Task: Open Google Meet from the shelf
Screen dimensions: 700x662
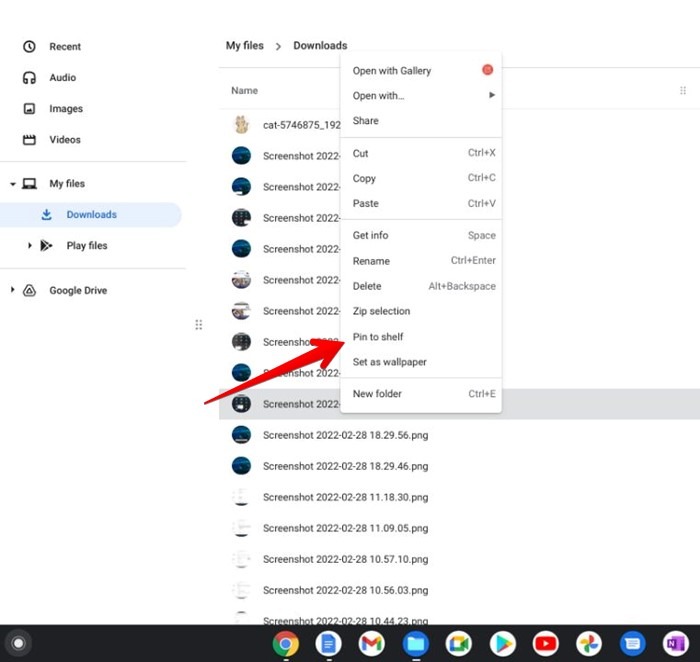Action: point(459,643)
